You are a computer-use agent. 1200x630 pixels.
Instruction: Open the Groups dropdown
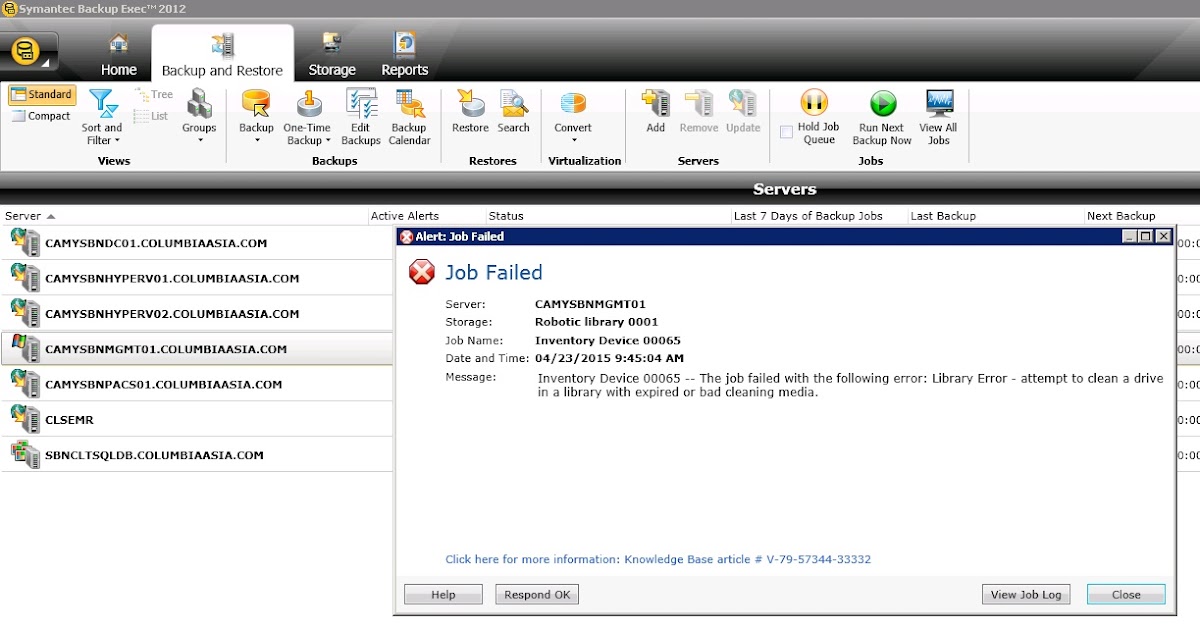click(199, 116)
